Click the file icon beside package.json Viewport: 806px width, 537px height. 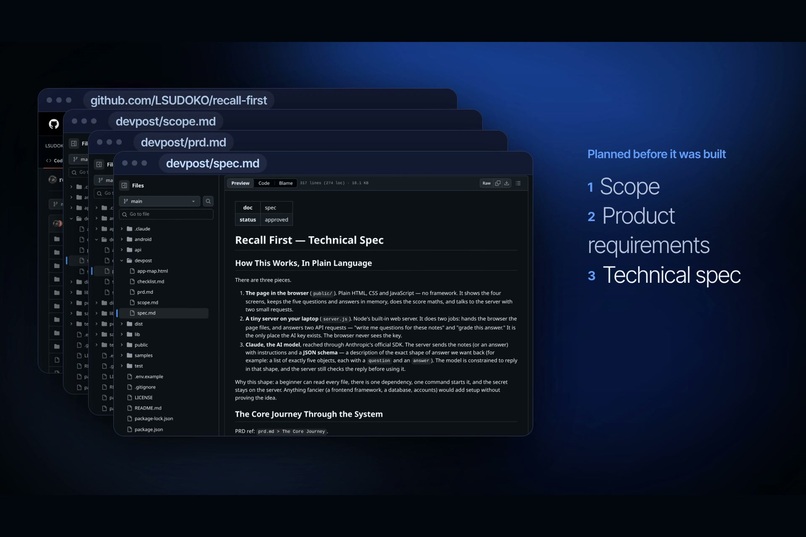click(x=130, y=430)
